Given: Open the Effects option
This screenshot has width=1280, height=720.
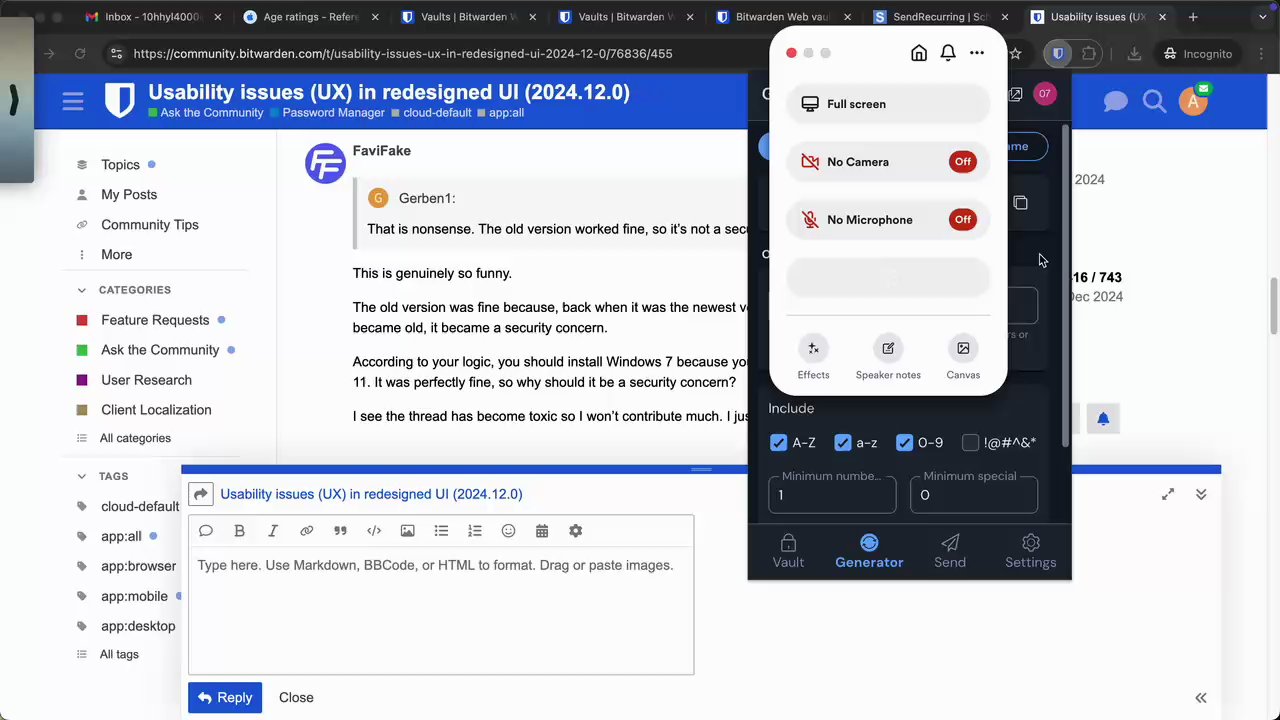Looking at the screenshot, I should (813, 358).
